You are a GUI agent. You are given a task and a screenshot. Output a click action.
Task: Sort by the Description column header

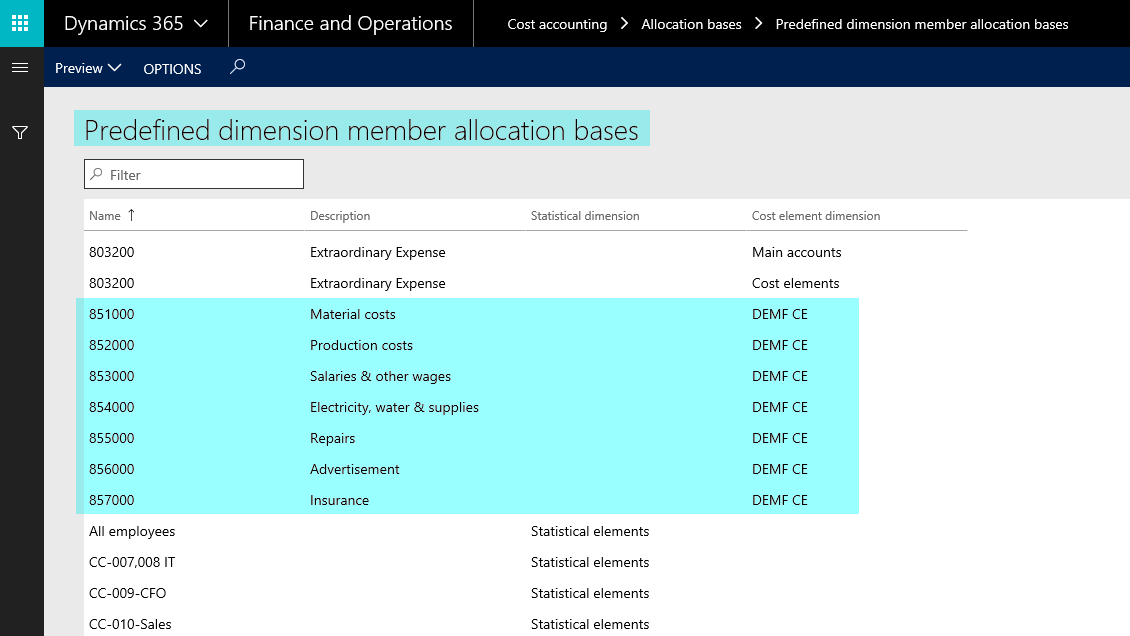pos(340,216)
